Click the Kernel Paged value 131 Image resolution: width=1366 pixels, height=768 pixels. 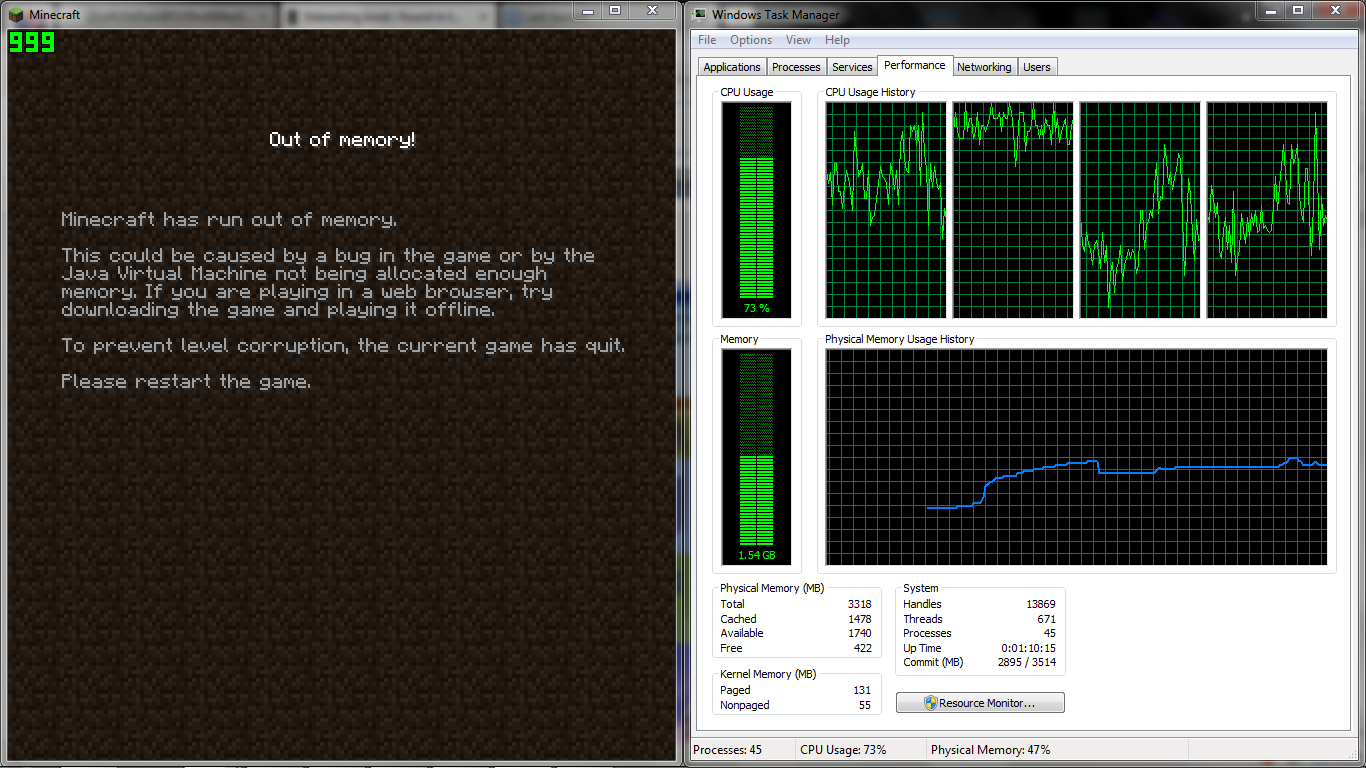(x=862, y=690)
